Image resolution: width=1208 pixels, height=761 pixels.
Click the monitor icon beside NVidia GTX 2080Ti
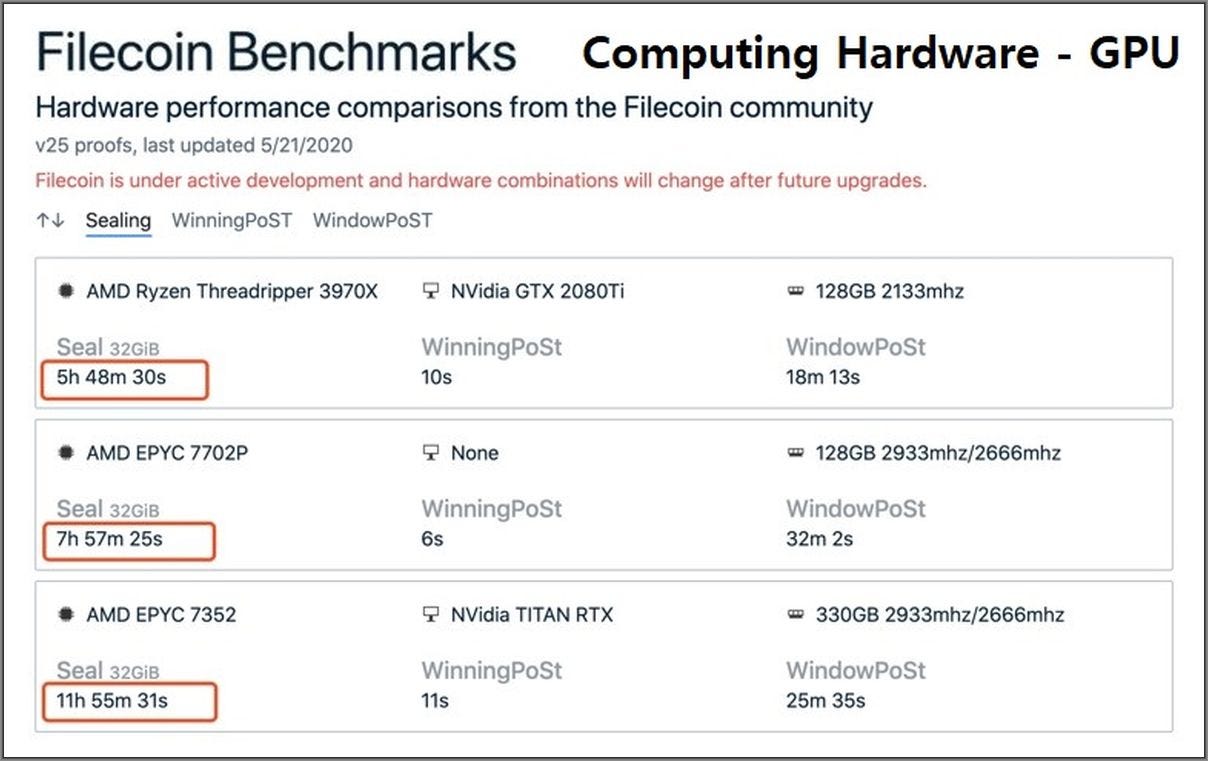coord(431,292)
